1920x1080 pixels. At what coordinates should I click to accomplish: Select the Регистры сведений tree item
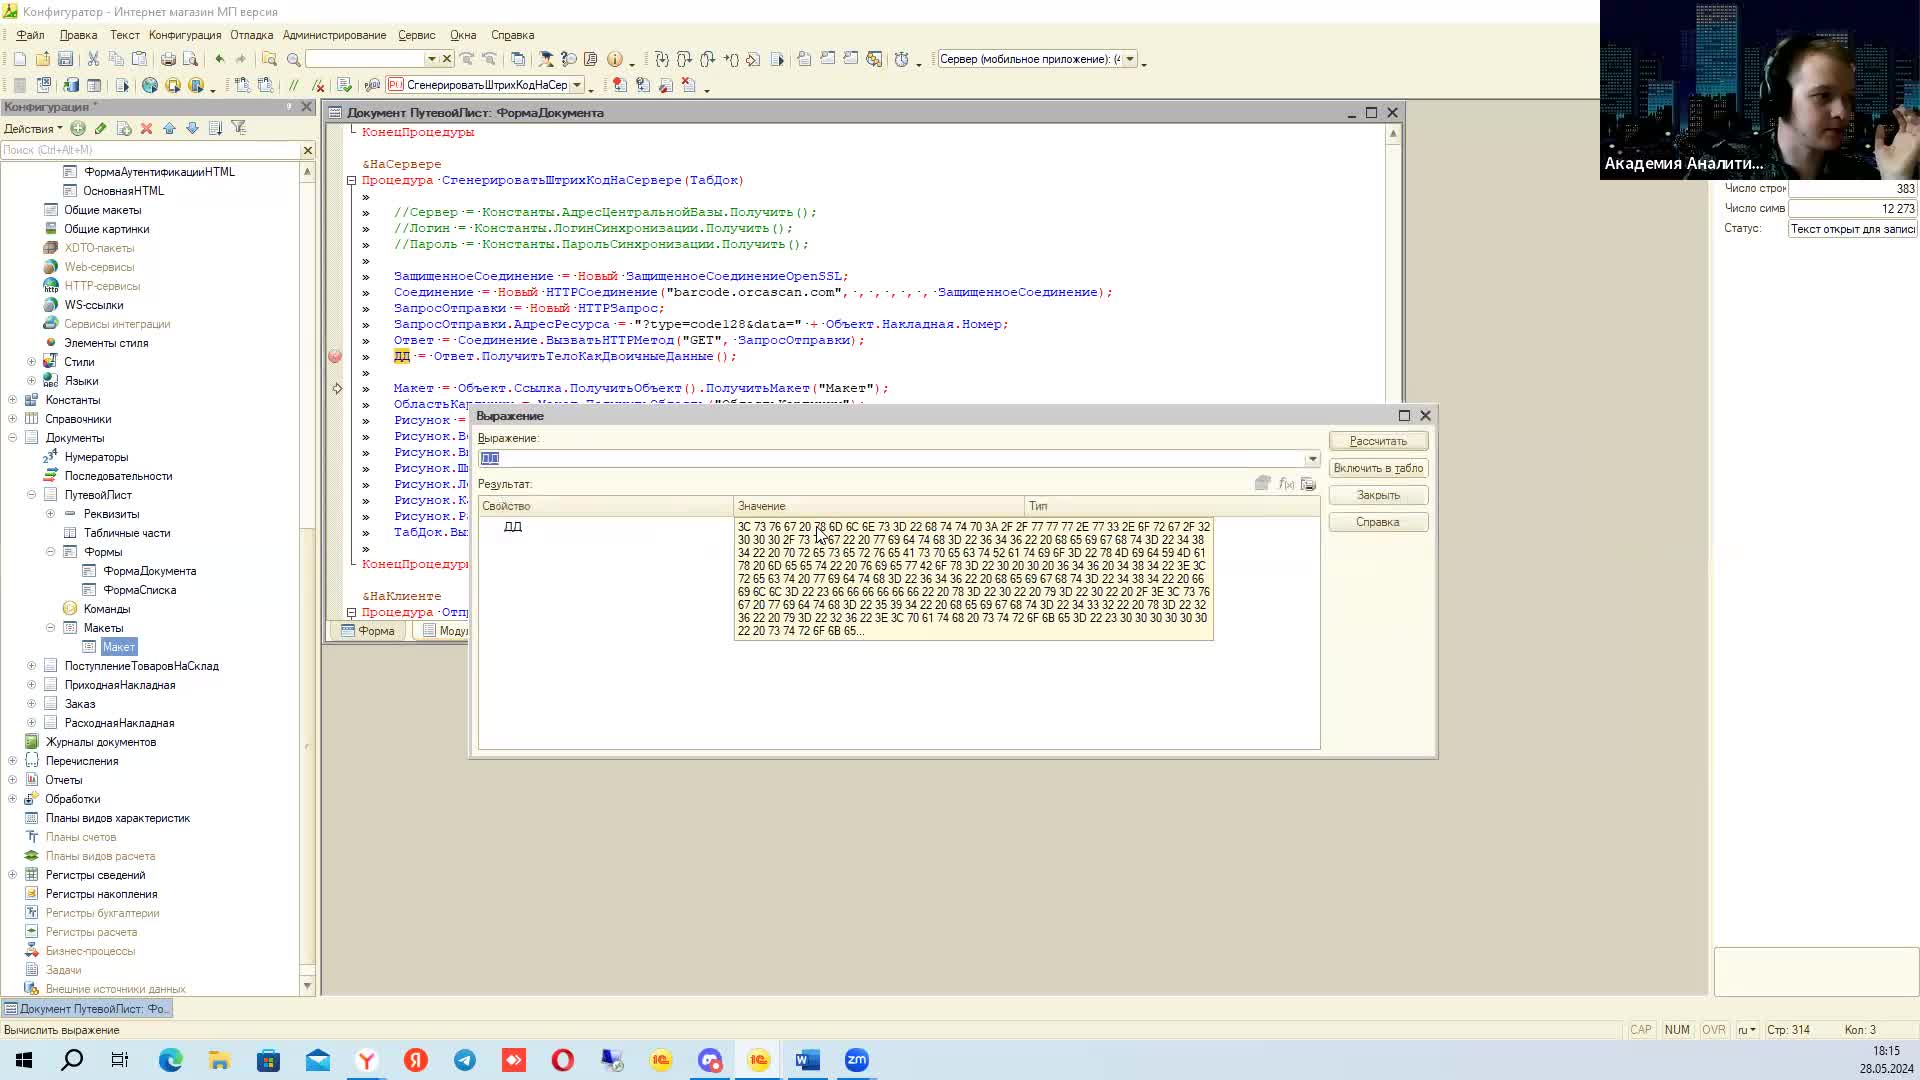click(x=95, y=875)
